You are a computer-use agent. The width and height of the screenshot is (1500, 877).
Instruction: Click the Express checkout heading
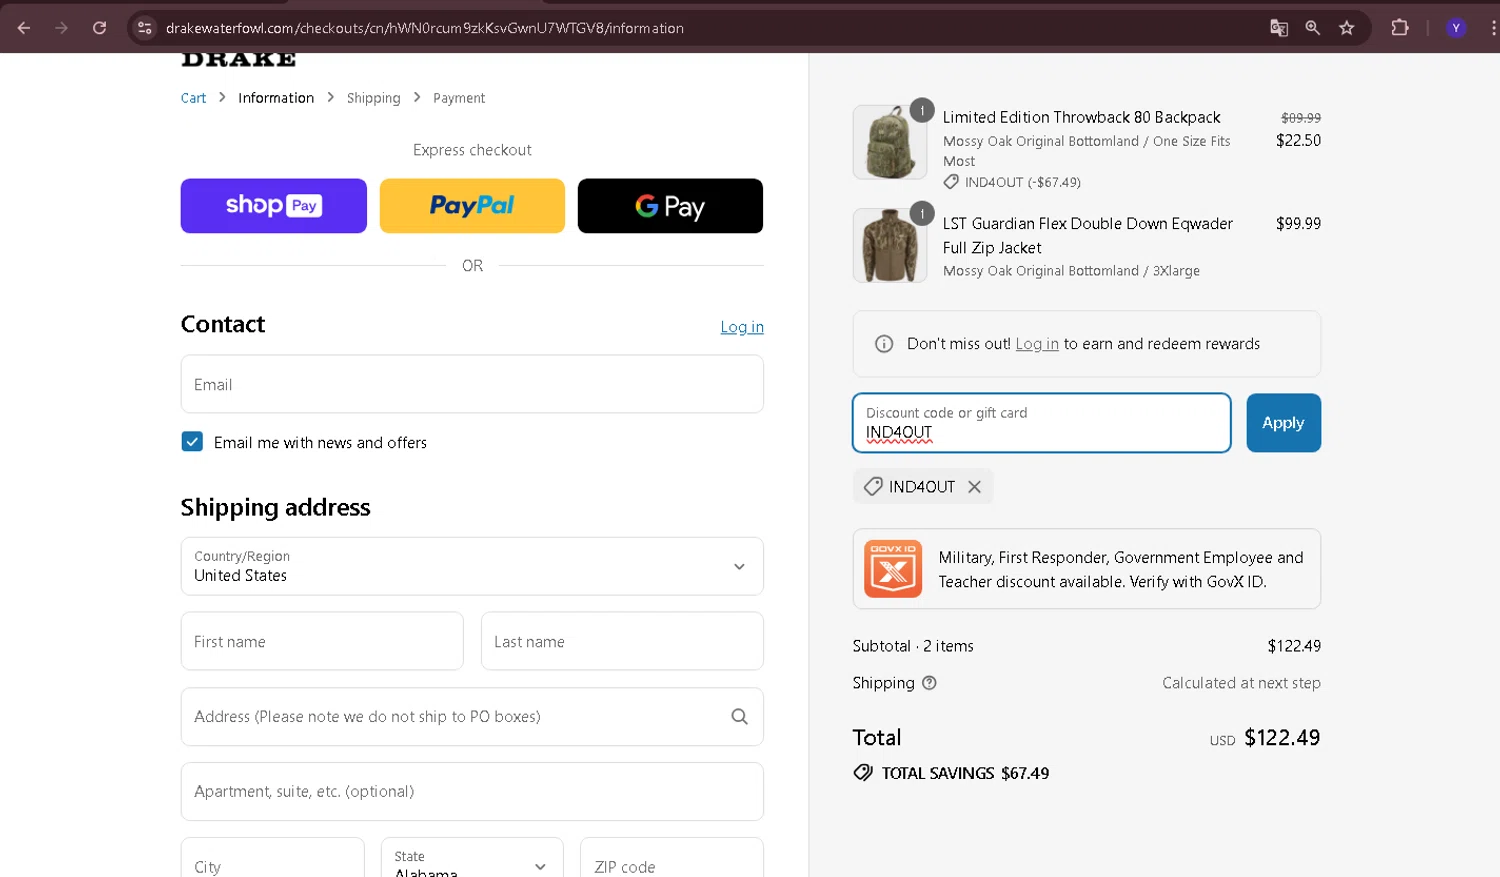472,150
